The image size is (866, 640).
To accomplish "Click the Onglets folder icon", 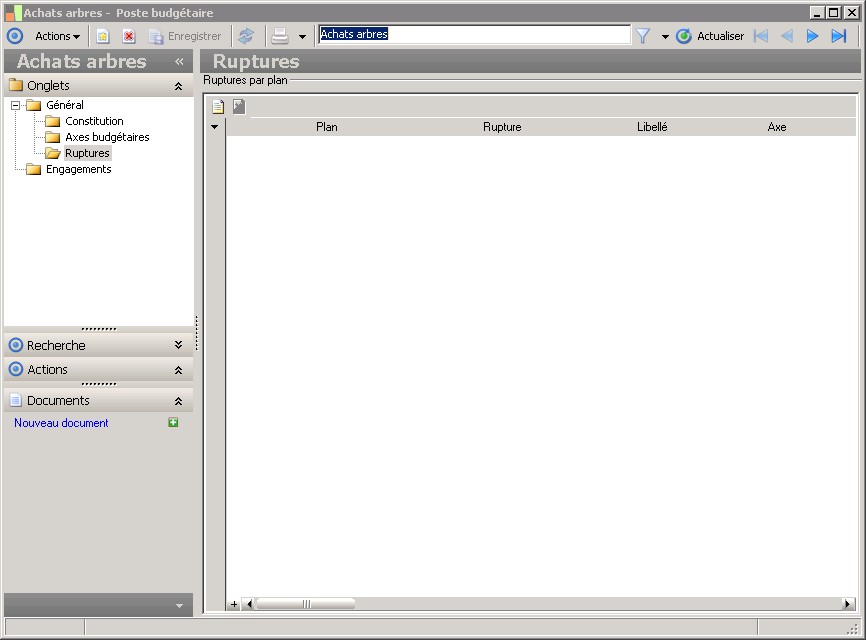I will tap(16, 85).
